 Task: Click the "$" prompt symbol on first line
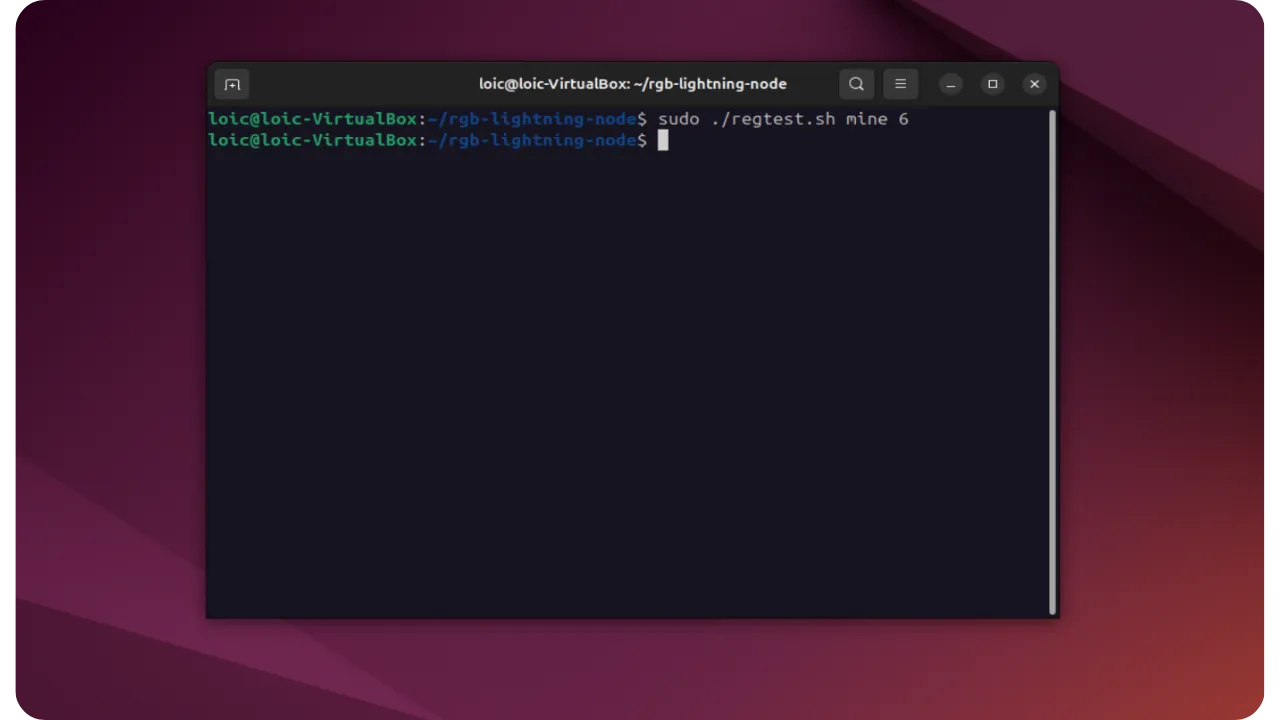(642, 119)
